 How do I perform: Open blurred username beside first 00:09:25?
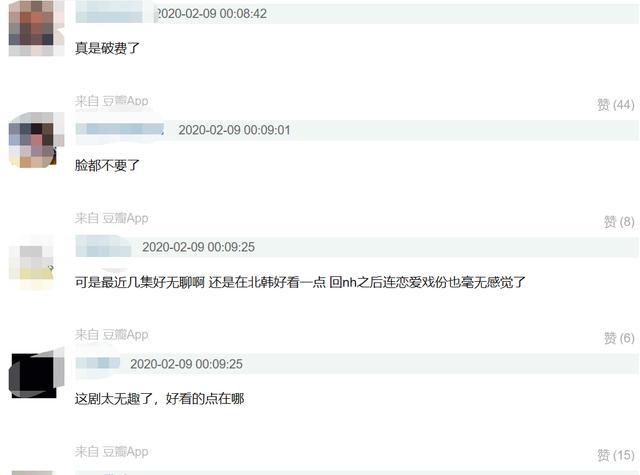(103, 247)
